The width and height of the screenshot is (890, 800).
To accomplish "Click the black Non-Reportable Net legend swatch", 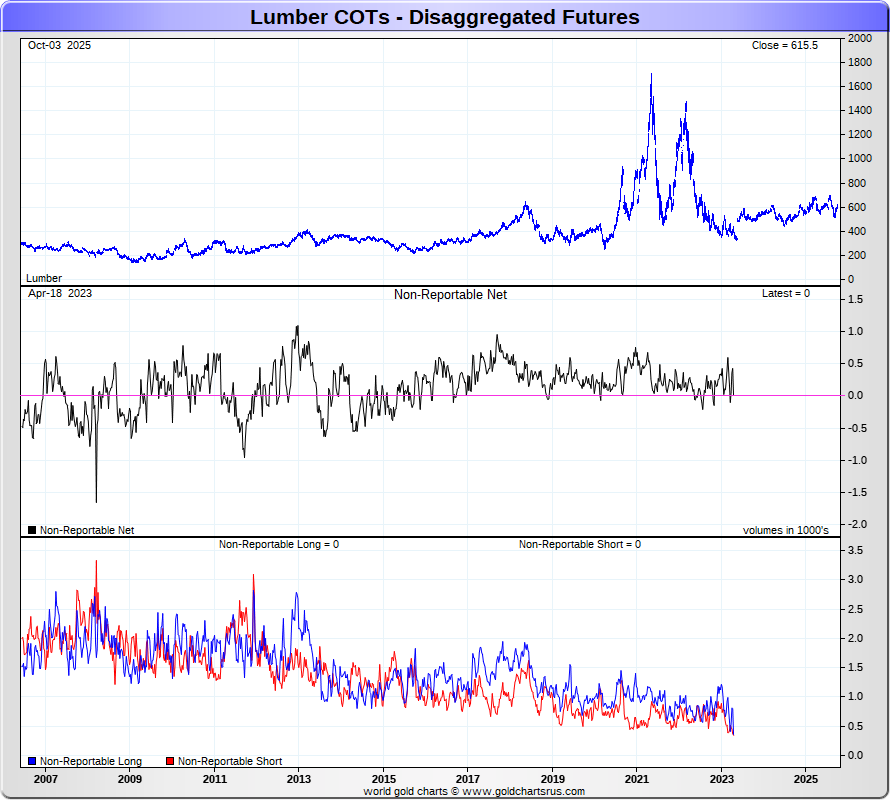I will tap(32, 530).
